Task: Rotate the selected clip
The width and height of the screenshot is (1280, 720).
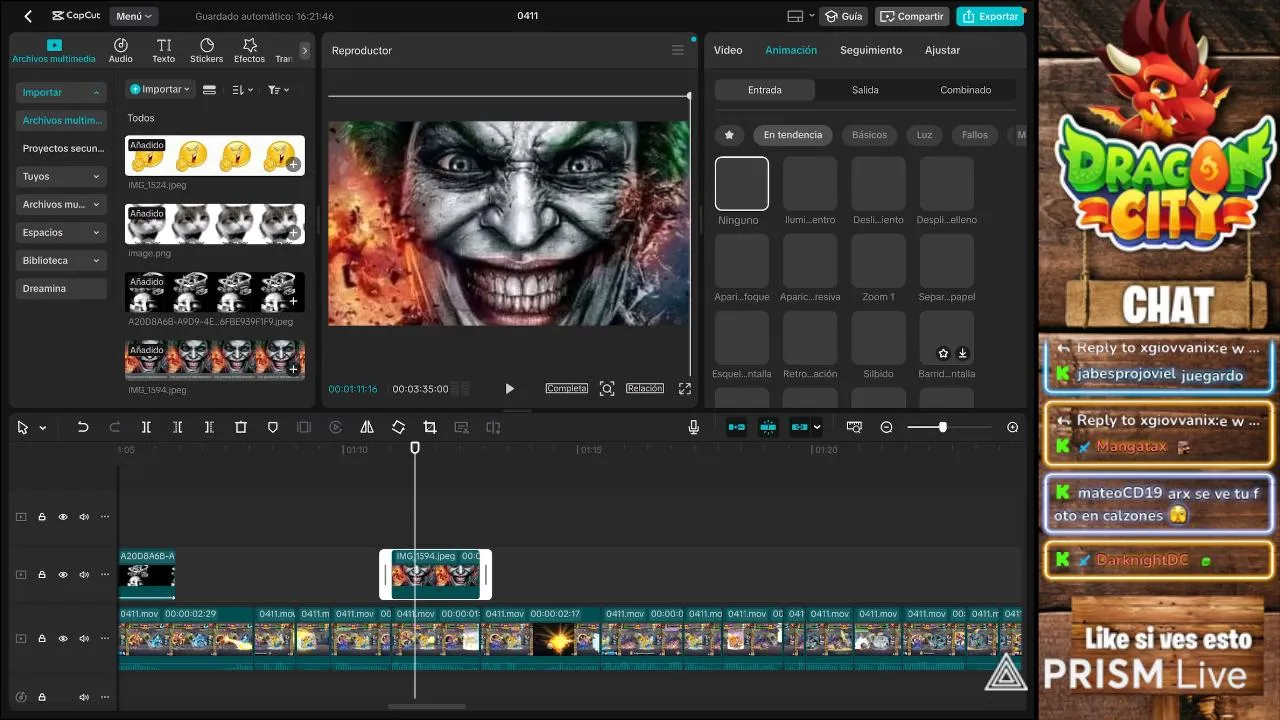Action: (x=398, y=427)
